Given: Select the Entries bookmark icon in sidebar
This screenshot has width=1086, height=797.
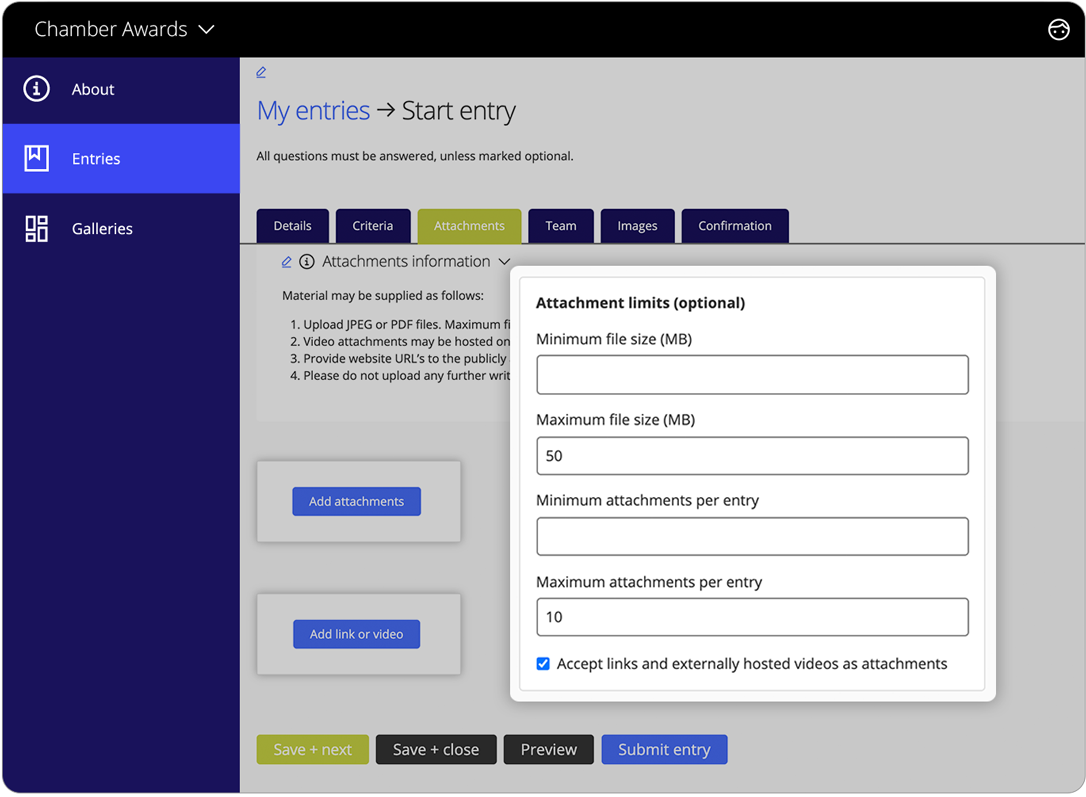Looking at the screenshot, I should pos(36,158).
